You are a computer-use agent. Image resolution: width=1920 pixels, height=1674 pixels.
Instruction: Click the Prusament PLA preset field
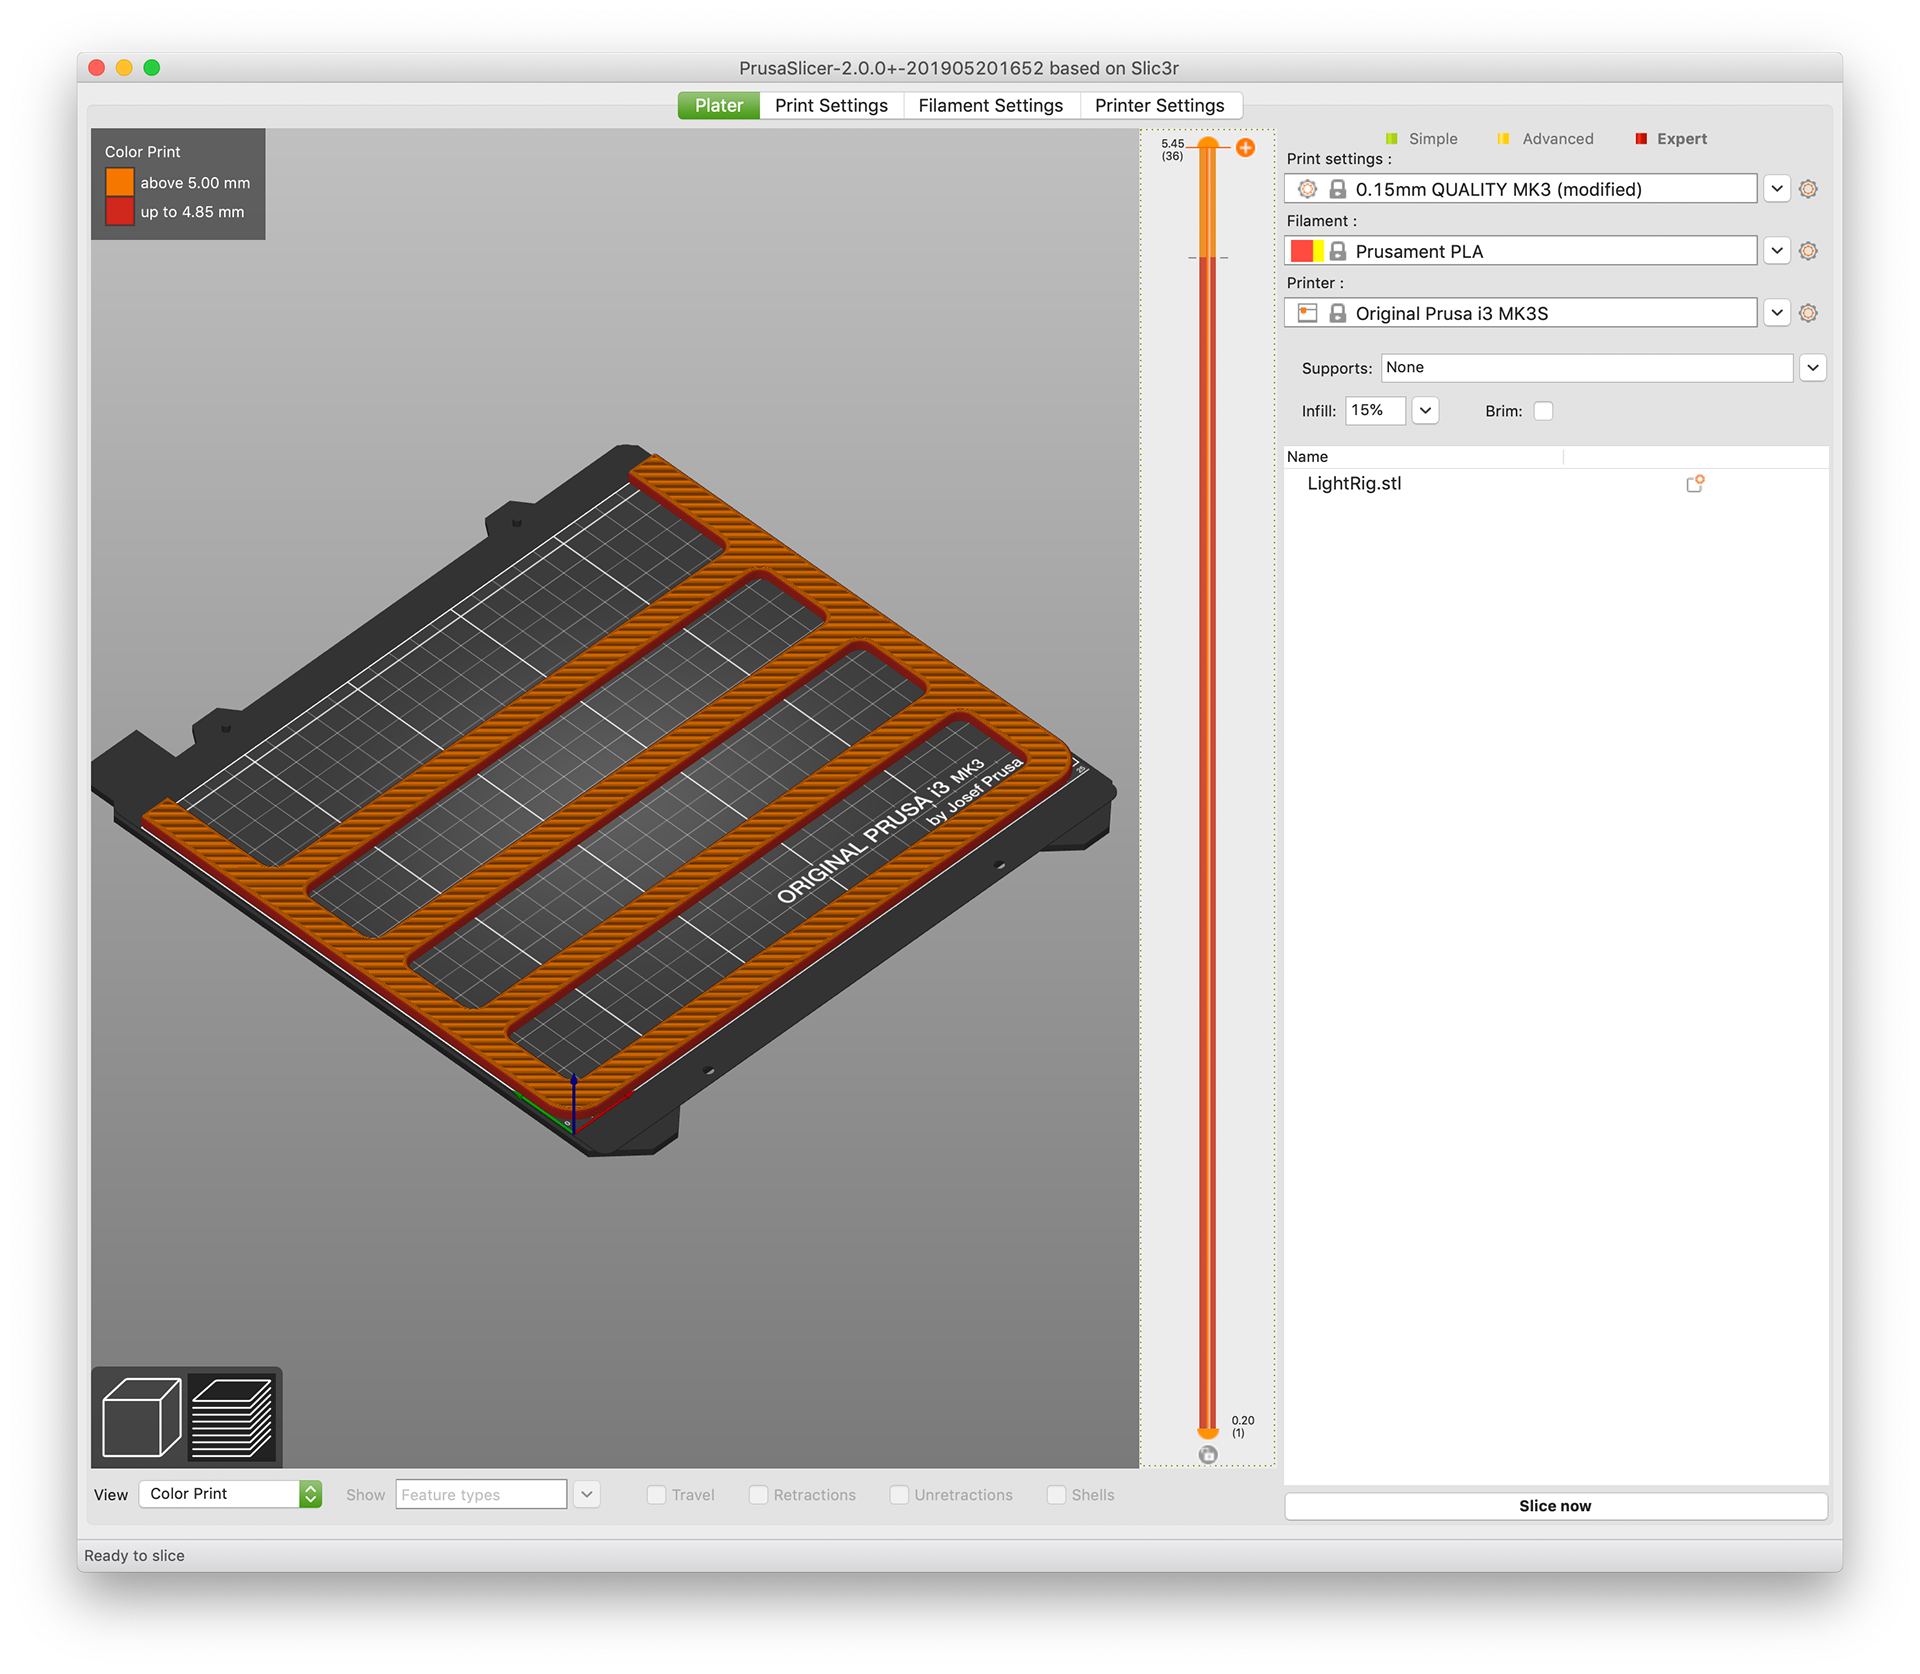(x=1520, y=251)
